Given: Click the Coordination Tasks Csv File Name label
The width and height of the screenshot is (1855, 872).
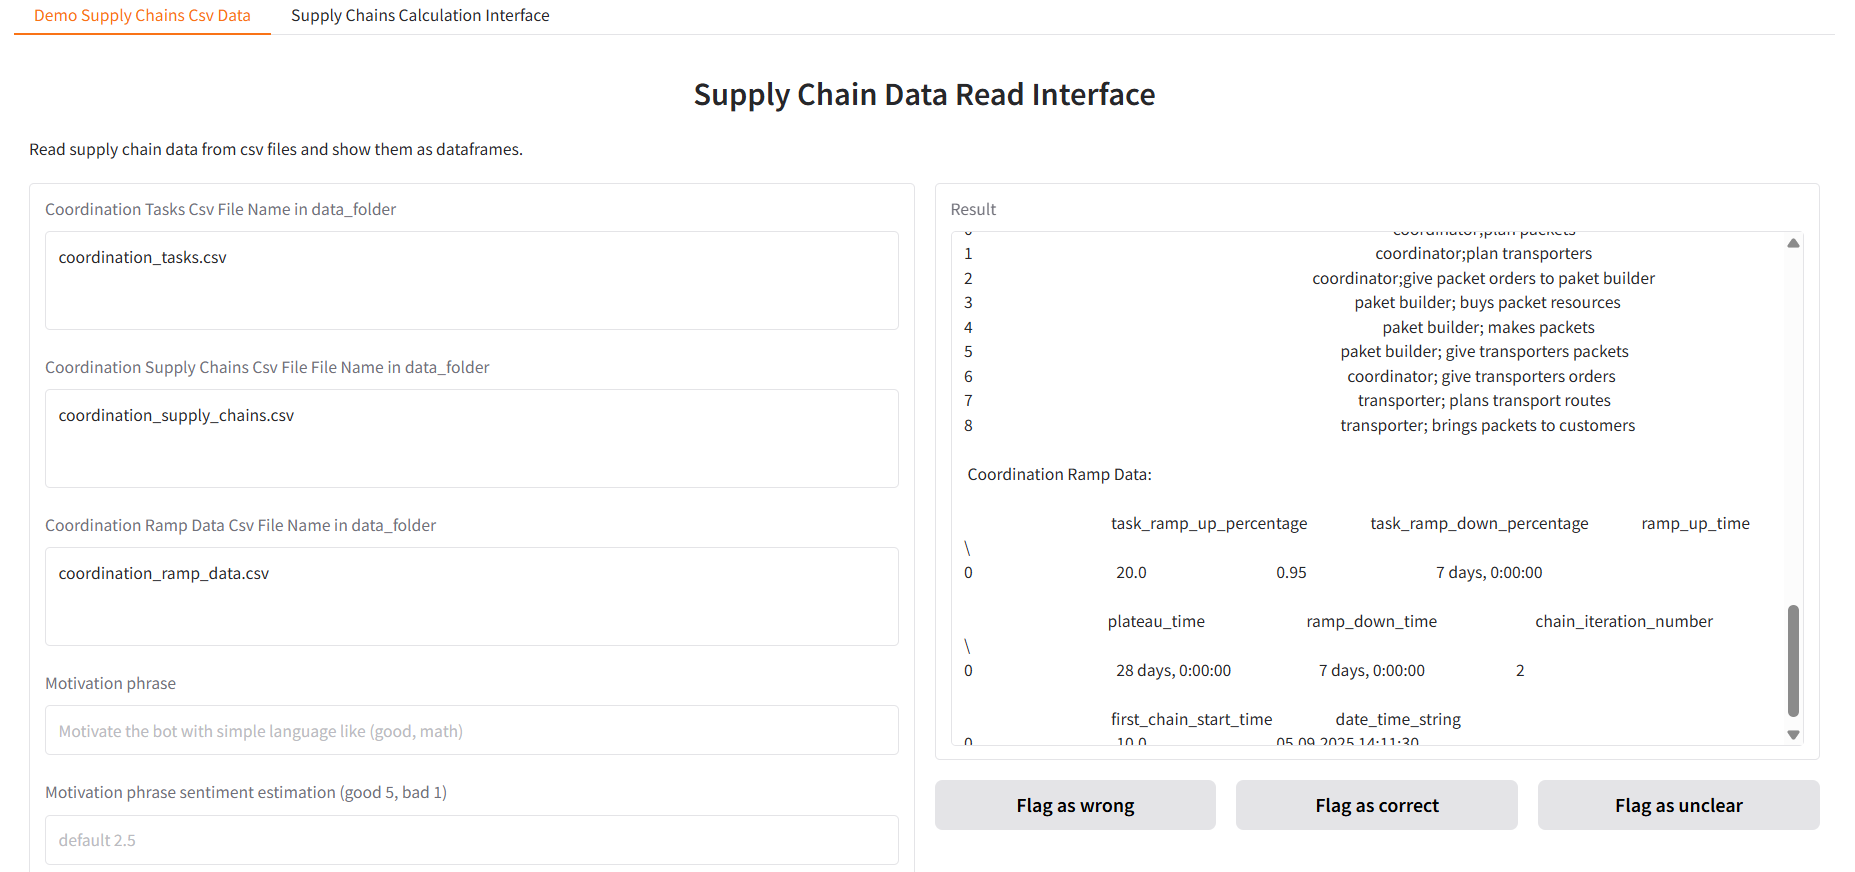Looking at the screenshot, I should tap(221, 209).
